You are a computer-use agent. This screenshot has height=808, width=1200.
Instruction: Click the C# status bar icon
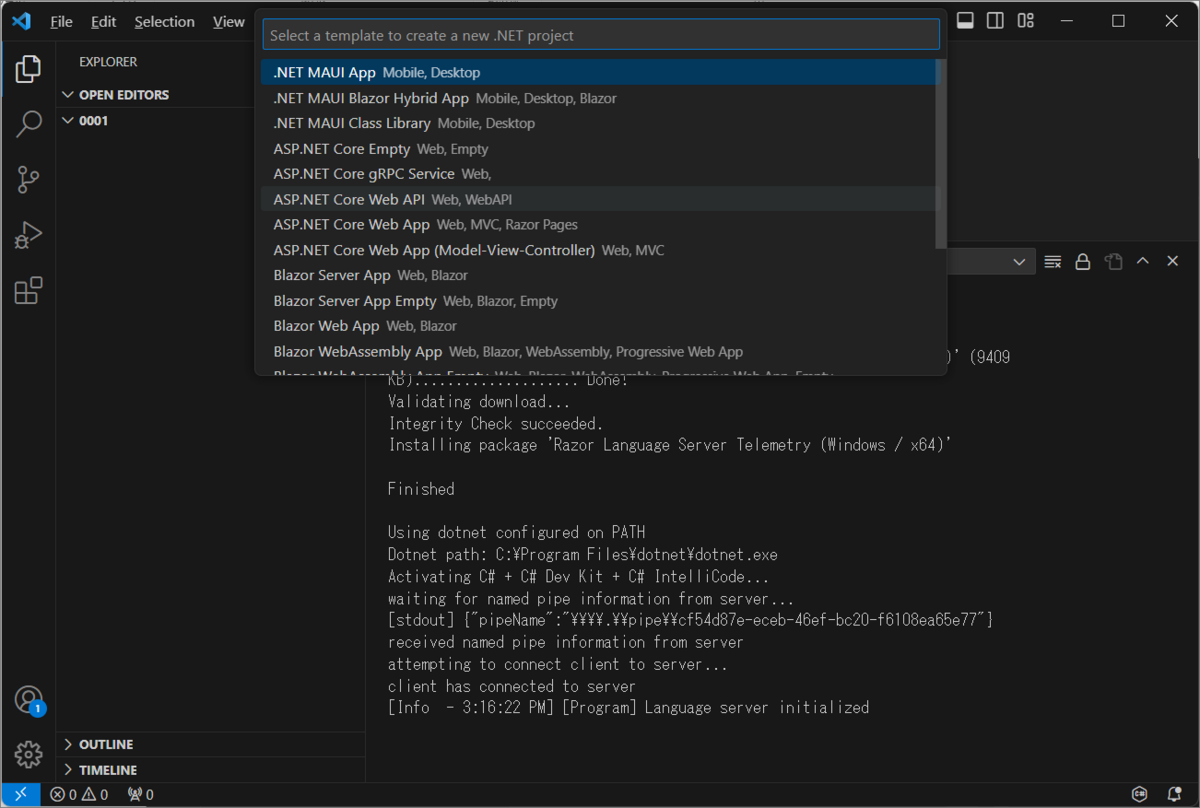tap(1139, 795)
